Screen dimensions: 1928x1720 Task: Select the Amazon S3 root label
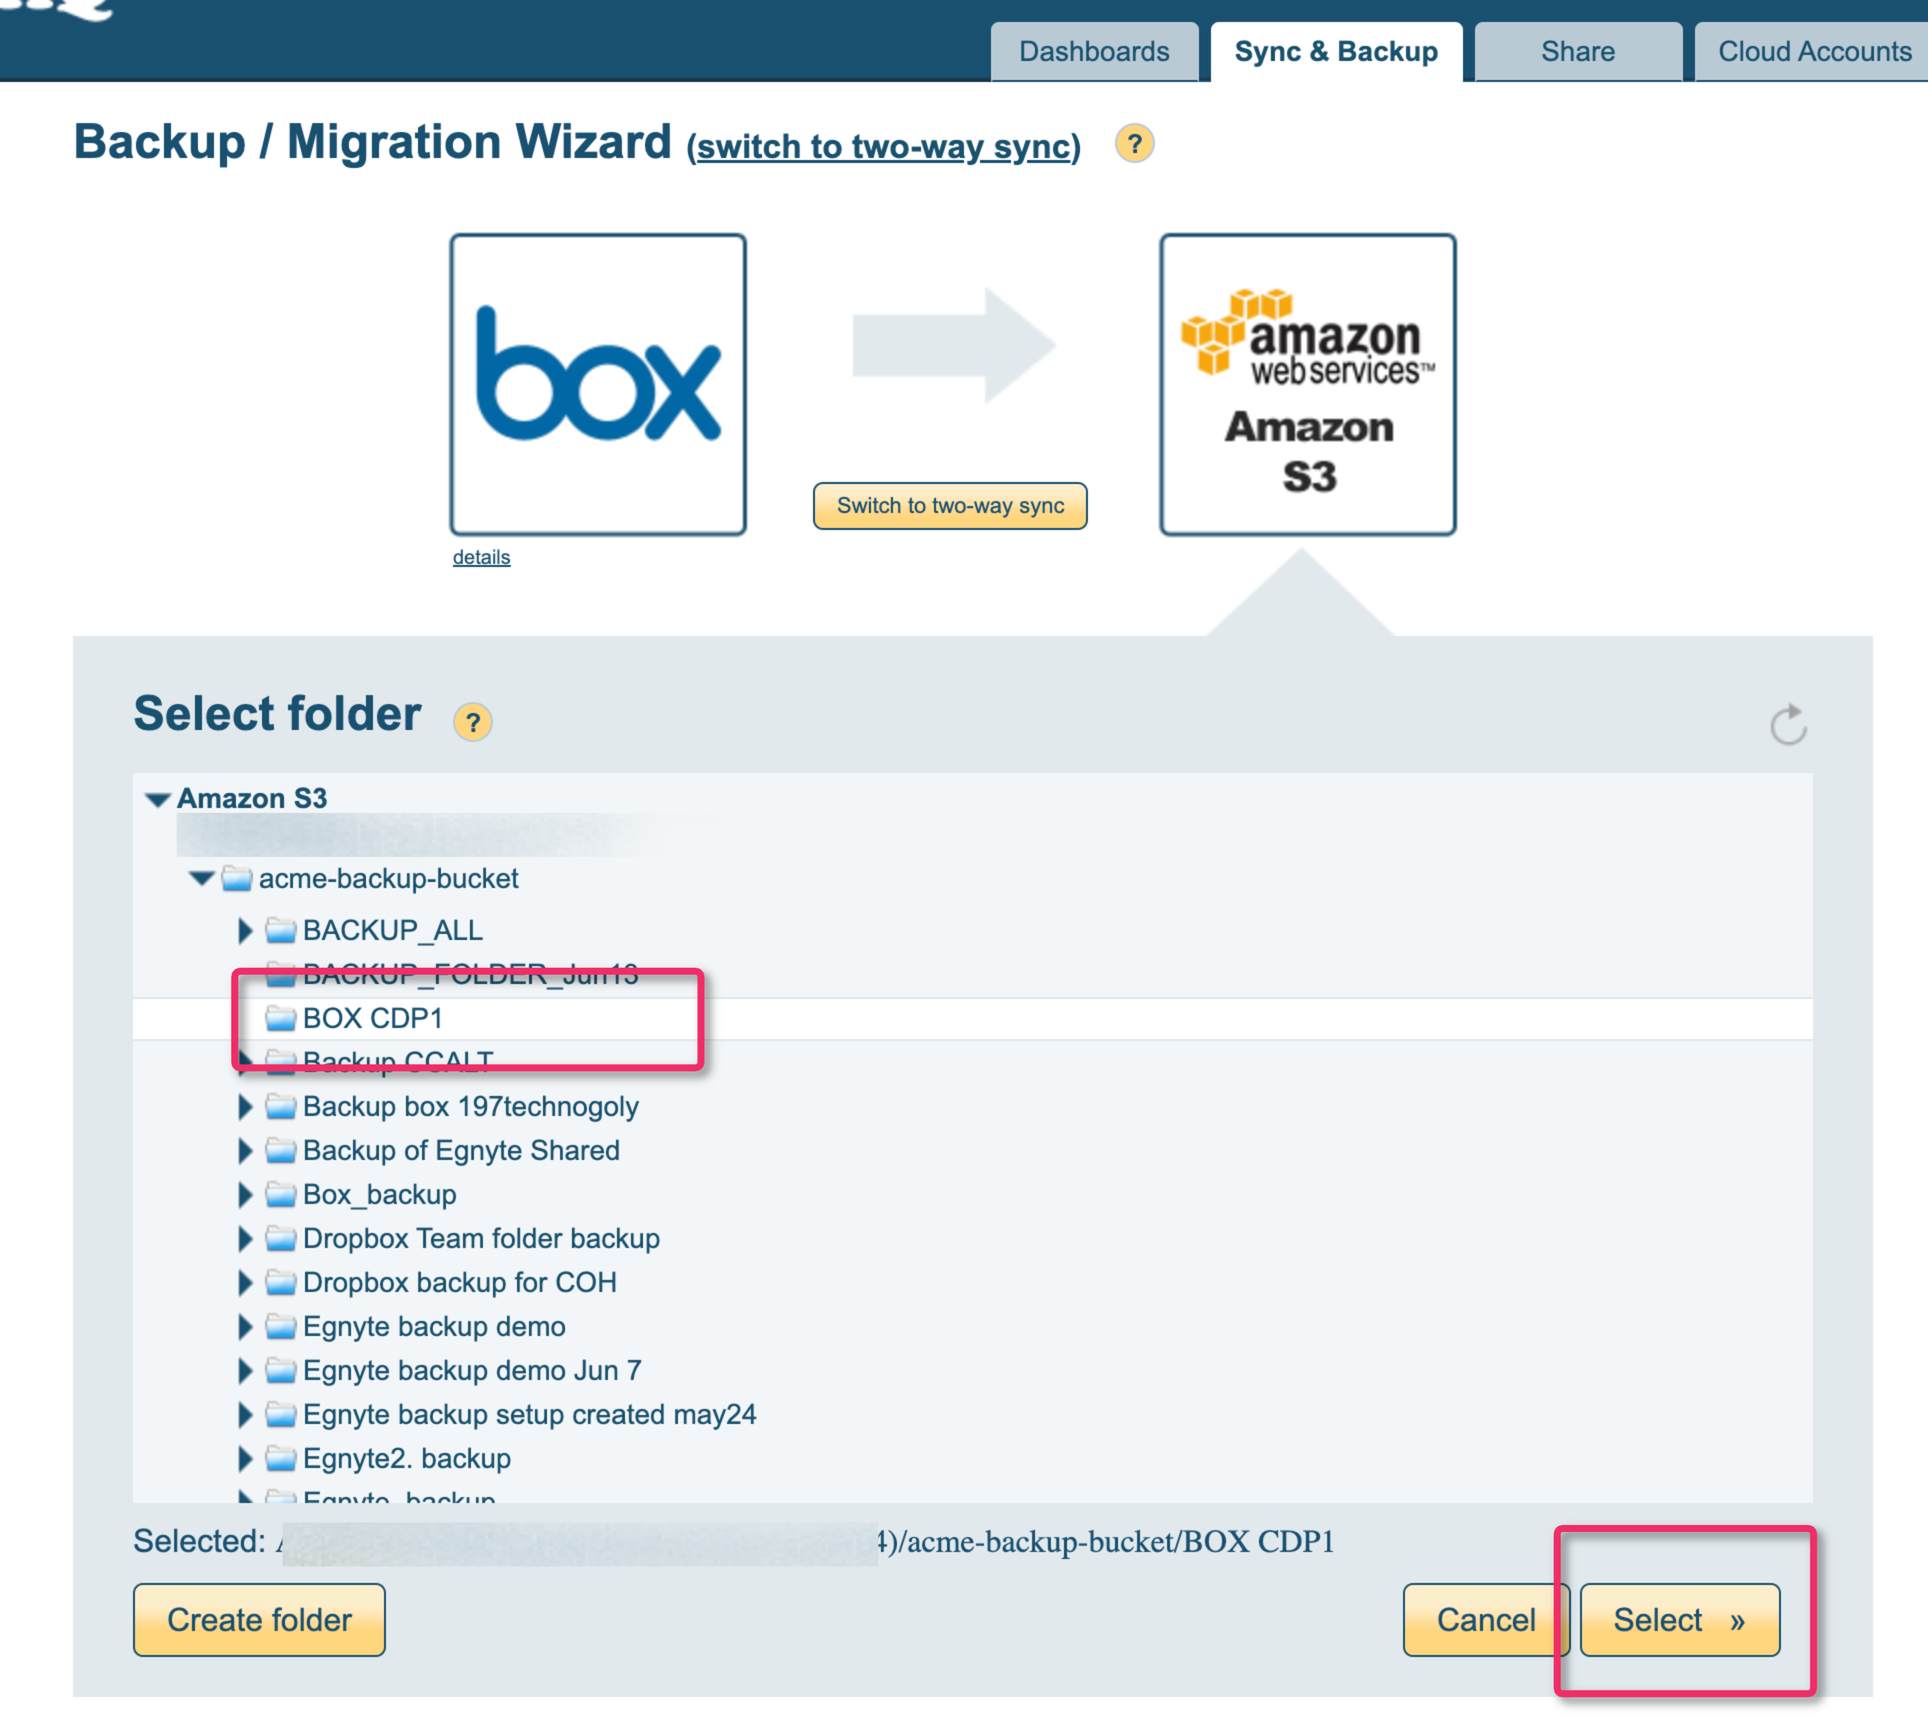(x=252, y=798)
